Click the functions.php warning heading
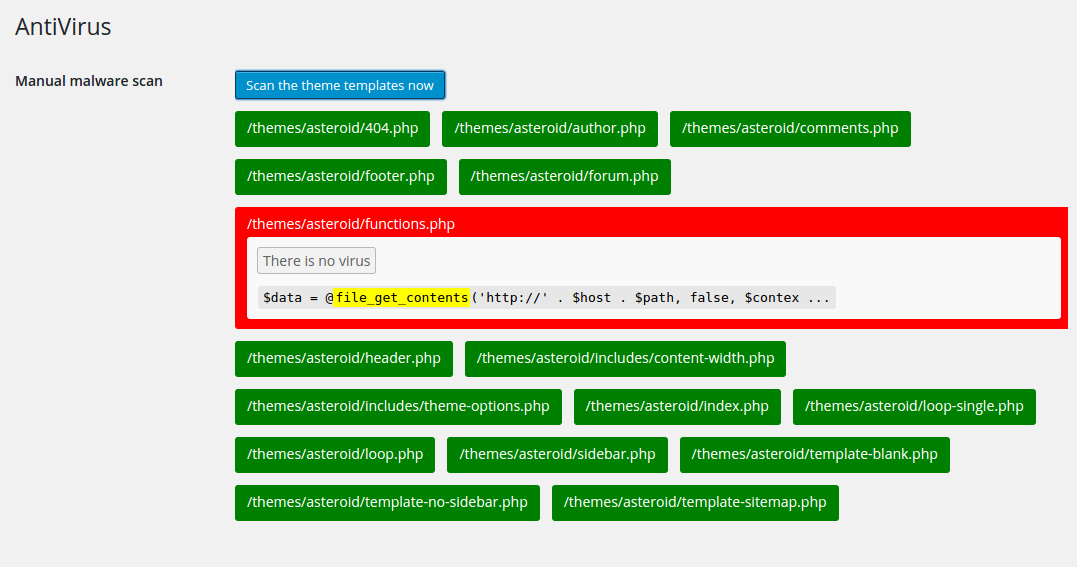This screenshot has width=1077, height=567. coord(351,224)
